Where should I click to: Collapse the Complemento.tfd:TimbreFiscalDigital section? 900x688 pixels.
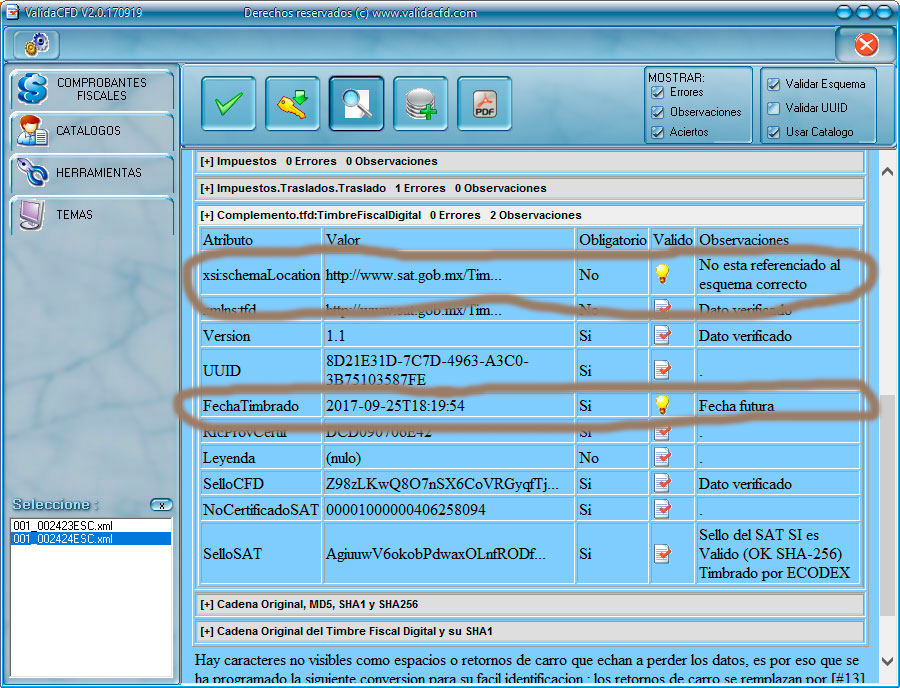pos(529,215)
